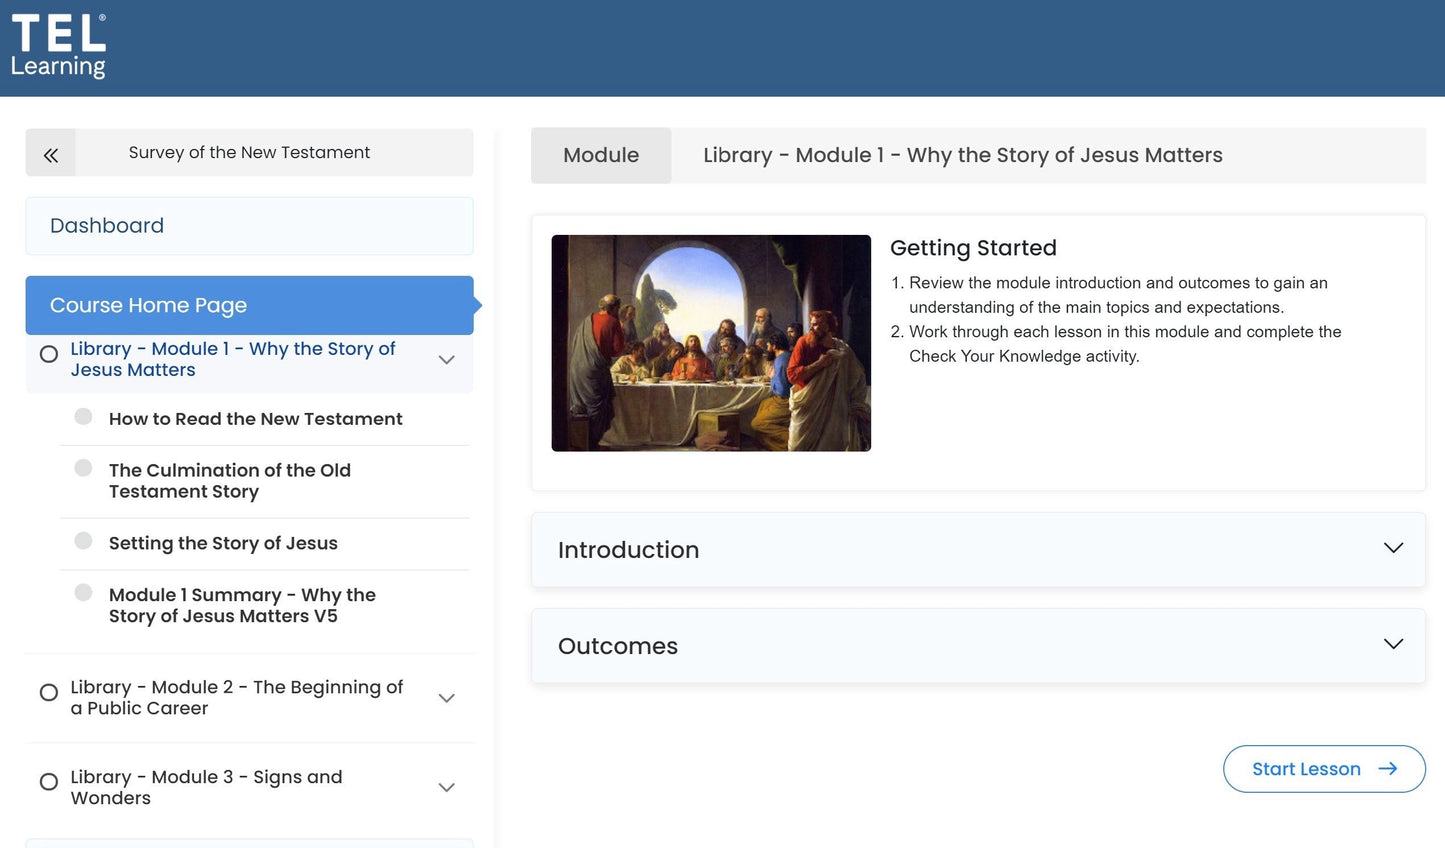Screen dimensions: 1445x848
Task: Expand Module 2 - The Beginning of a Public Career
Action: click(x=446, y=698)
